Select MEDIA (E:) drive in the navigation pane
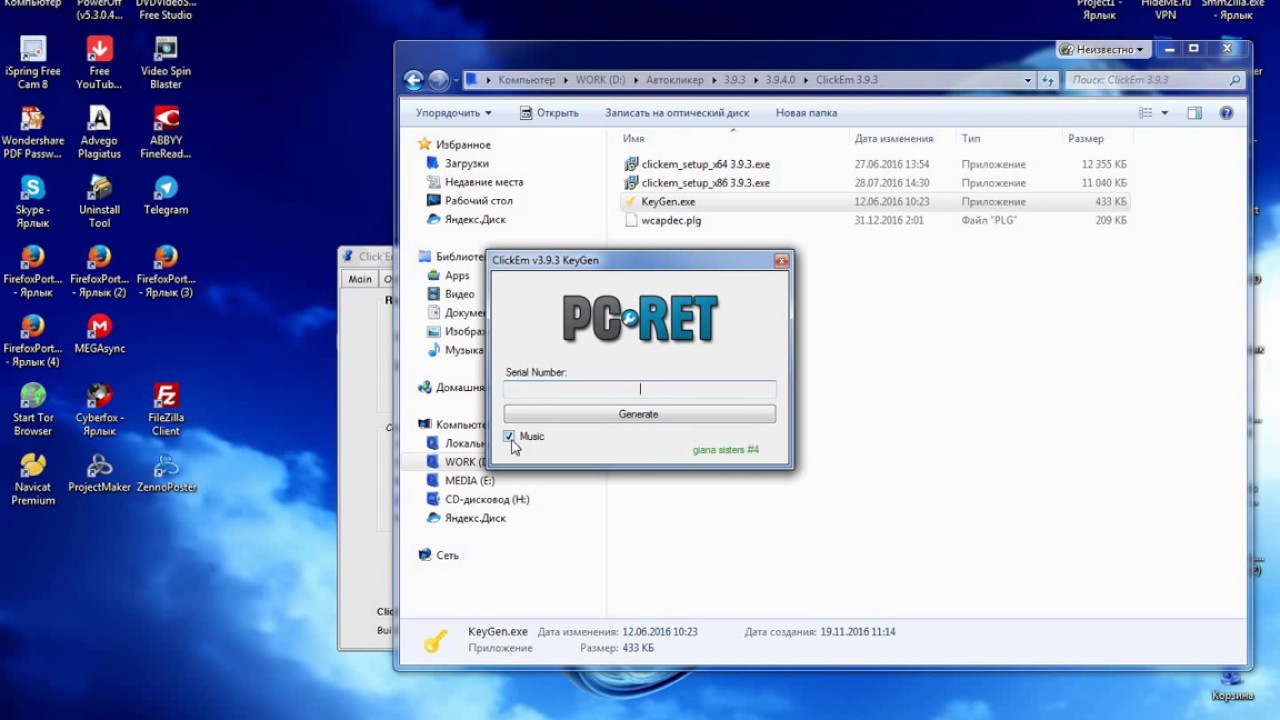 pos(468,481)
